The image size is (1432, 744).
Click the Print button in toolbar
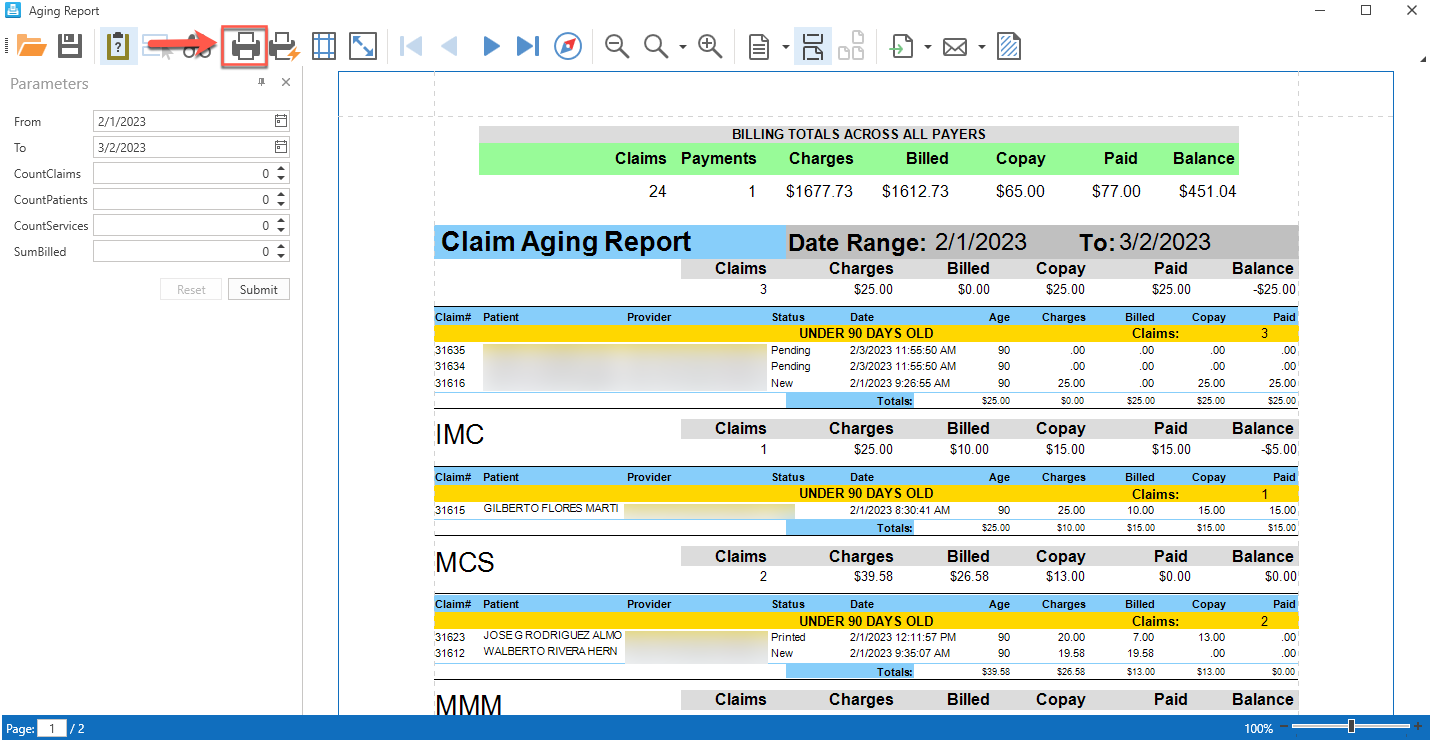(246, 46)
